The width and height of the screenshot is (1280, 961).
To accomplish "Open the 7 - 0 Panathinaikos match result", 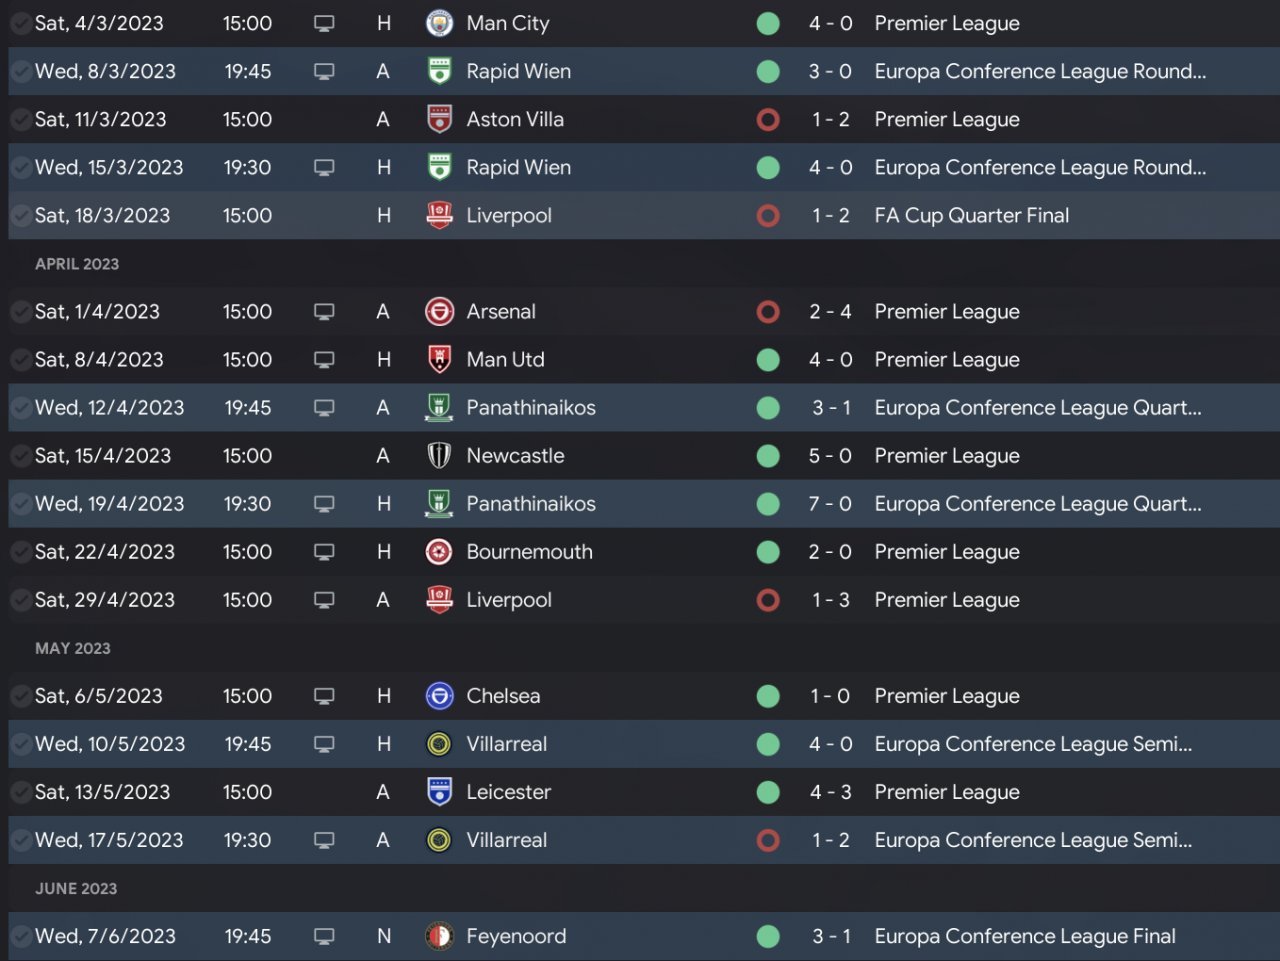I will coord(830,504).
